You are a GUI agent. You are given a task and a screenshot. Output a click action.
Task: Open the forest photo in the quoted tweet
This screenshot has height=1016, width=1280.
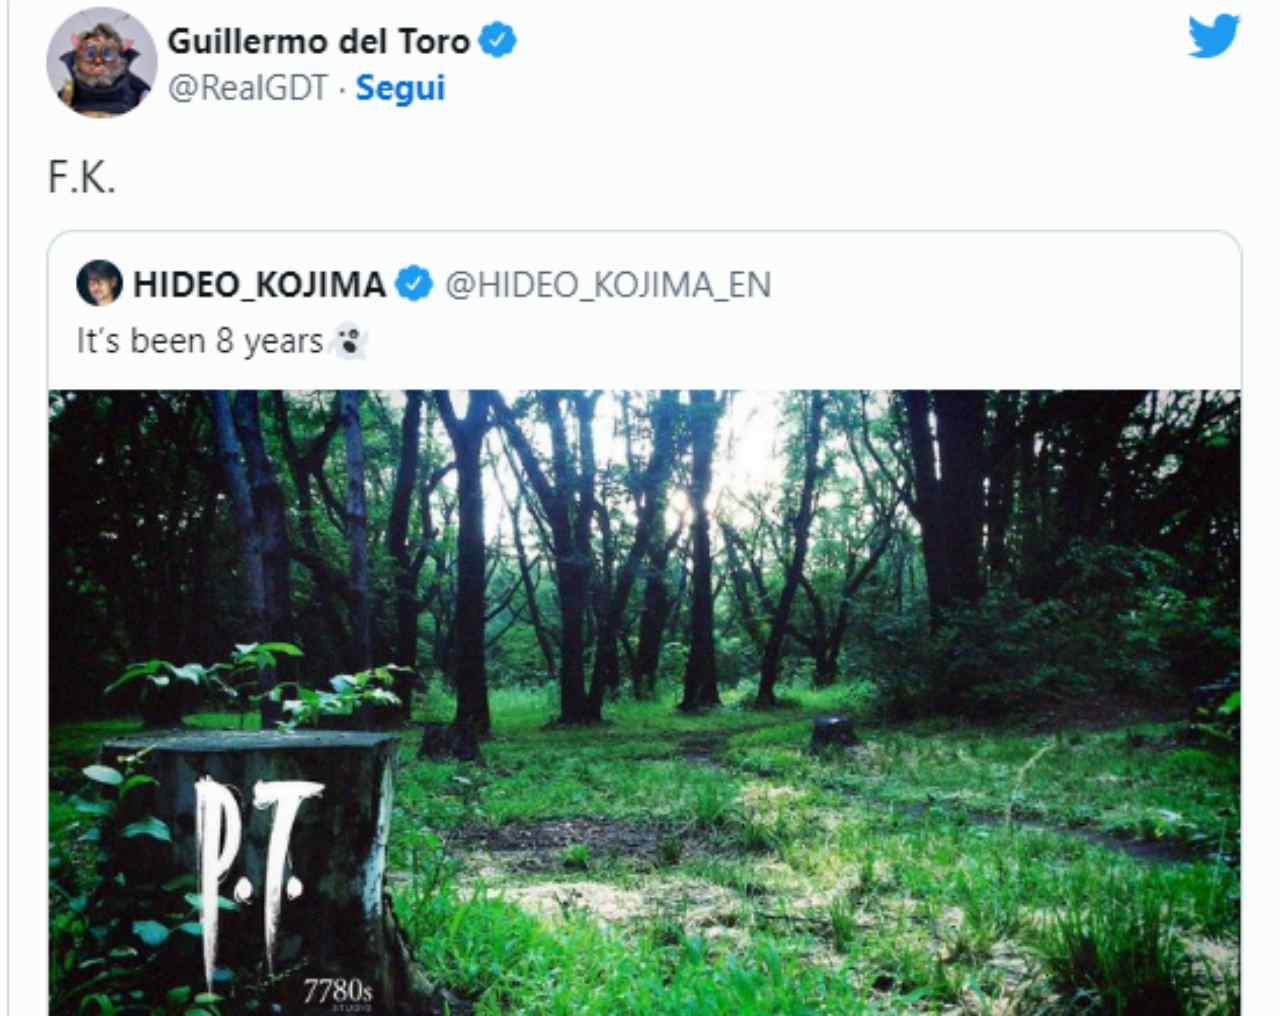(x=645, y=702)
